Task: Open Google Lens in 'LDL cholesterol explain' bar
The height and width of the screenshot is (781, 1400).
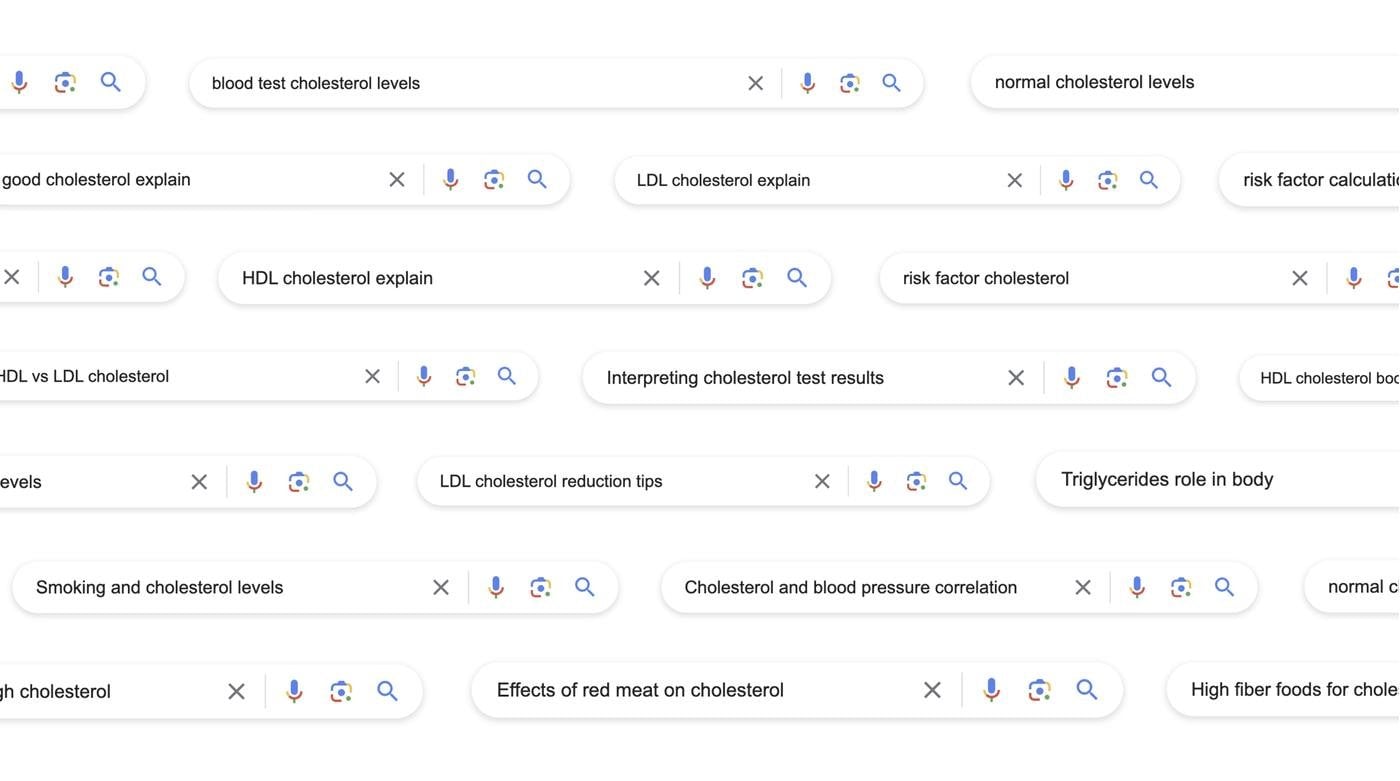Action: tap(1107, 180)
